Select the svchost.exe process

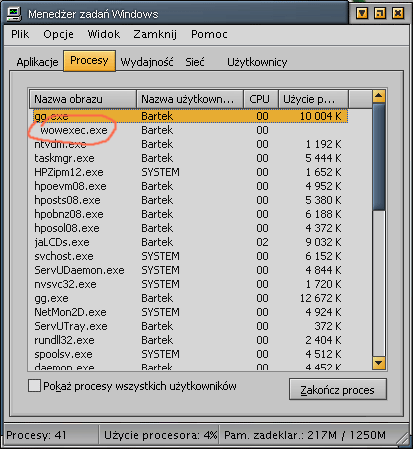pyautogui.click(x=191, y=256)
